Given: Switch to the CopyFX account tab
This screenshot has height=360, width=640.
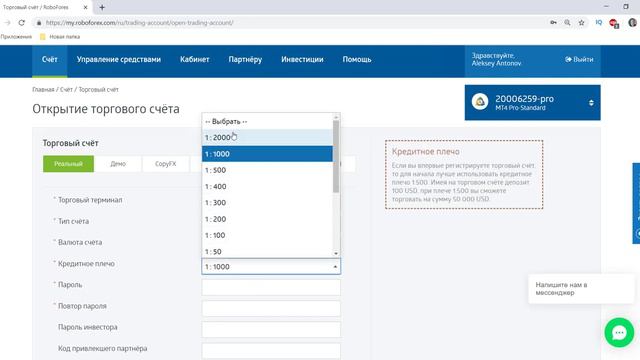Looking at the screenshot, I should (x=165, y=164).
